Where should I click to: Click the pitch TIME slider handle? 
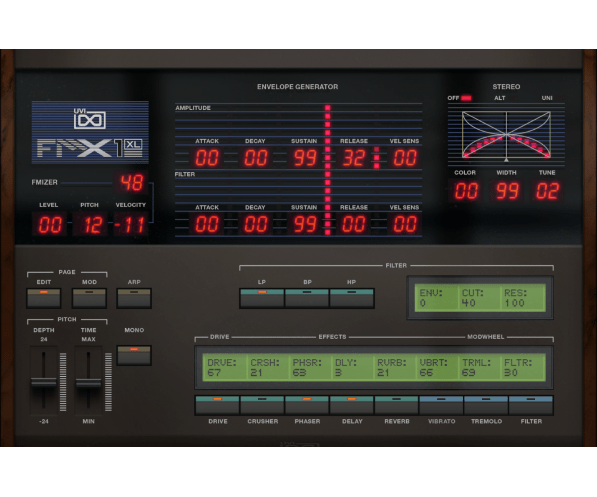point(88,383)
